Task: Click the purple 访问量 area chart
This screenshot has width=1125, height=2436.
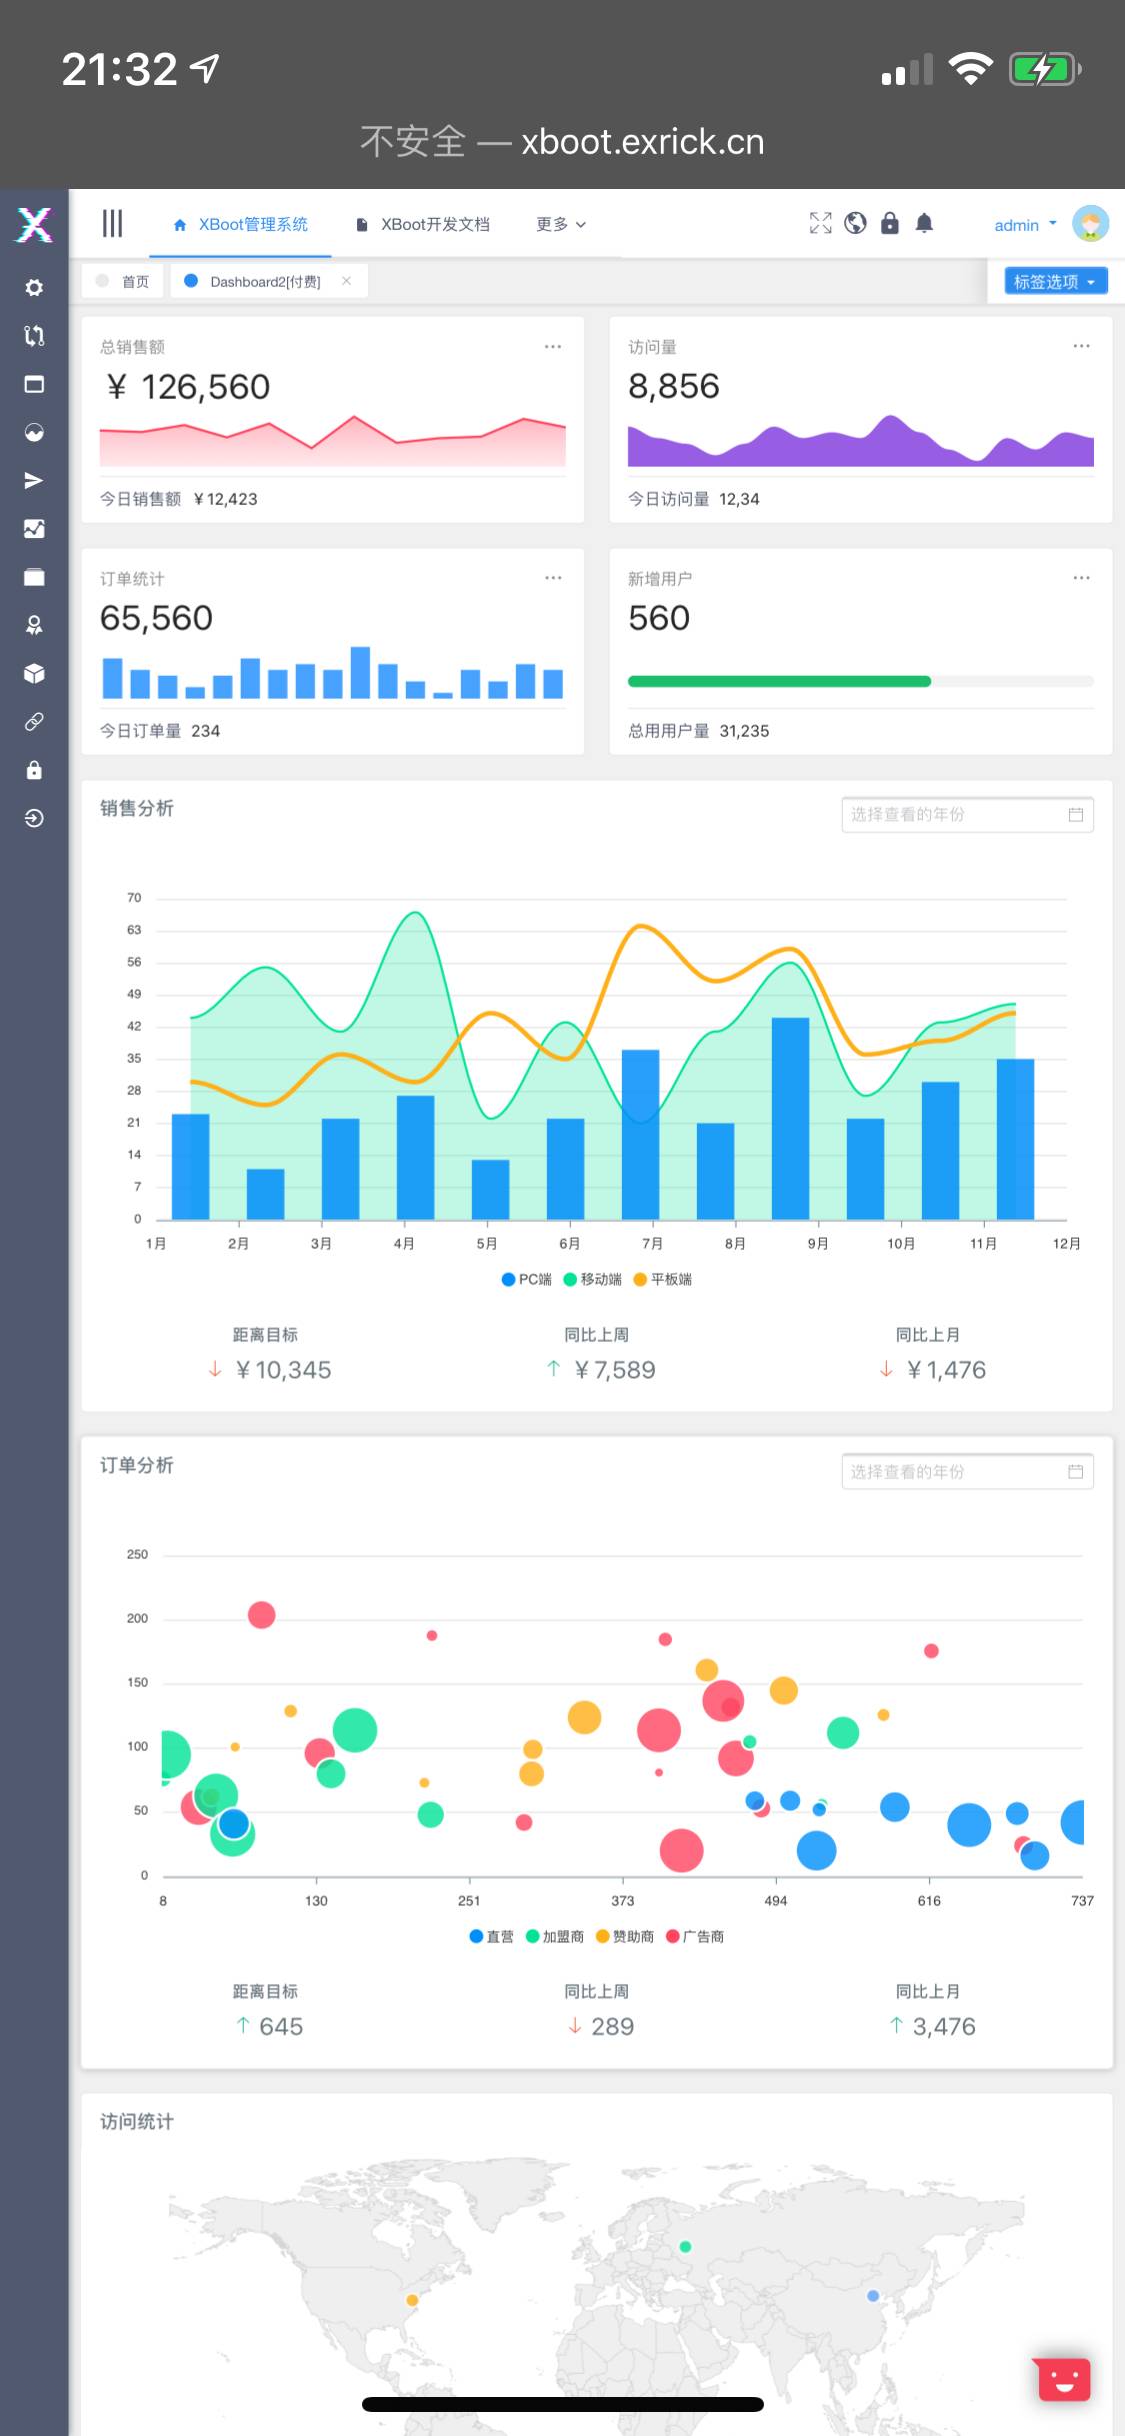Action: click(x=861, y=441)
